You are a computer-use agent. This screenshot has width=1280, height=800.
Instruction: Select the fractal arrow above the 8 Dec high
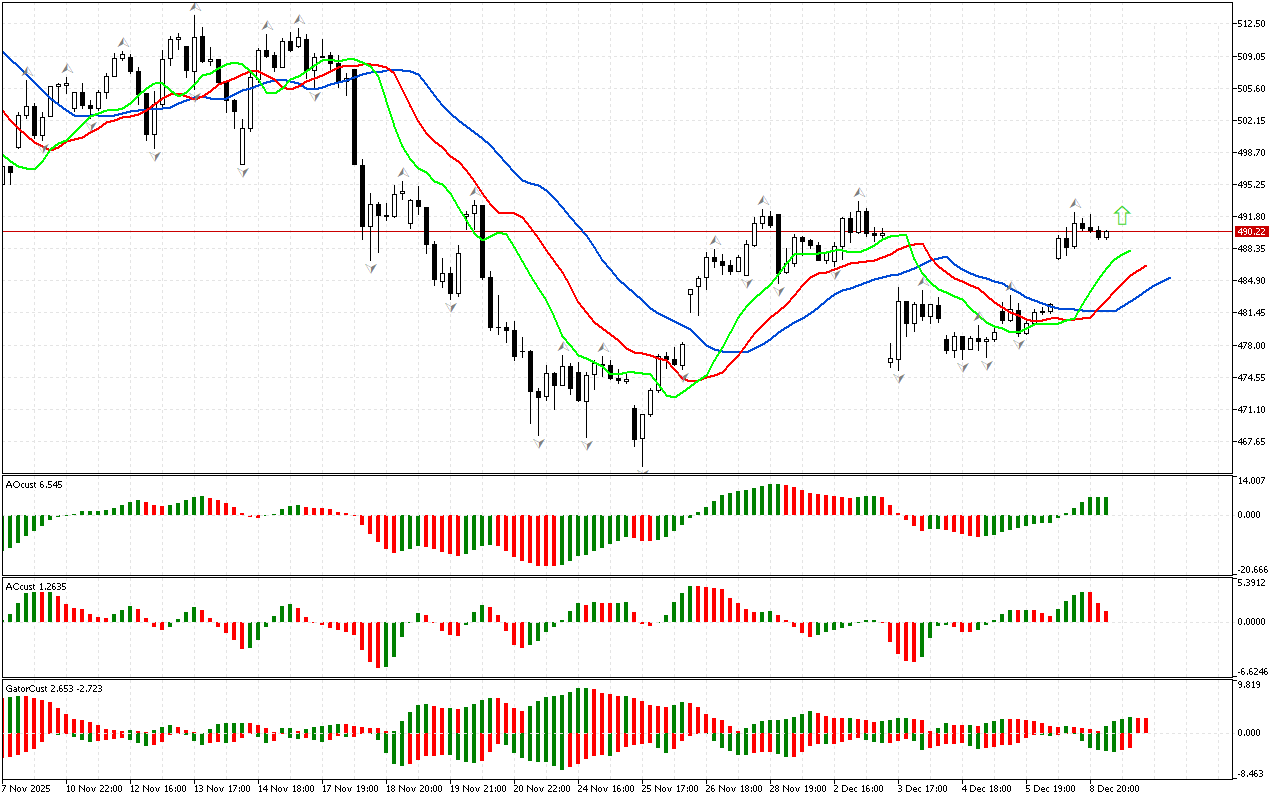1075,202
